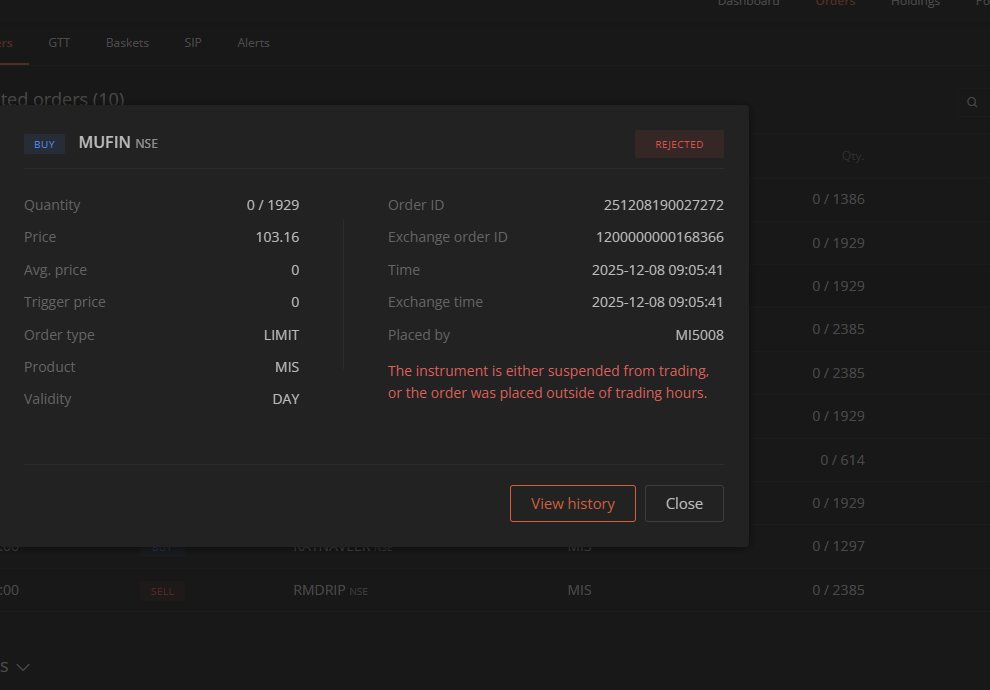Click the BUY tag in dialog header
Screen dimensions: 990x690
pos(44,144)
